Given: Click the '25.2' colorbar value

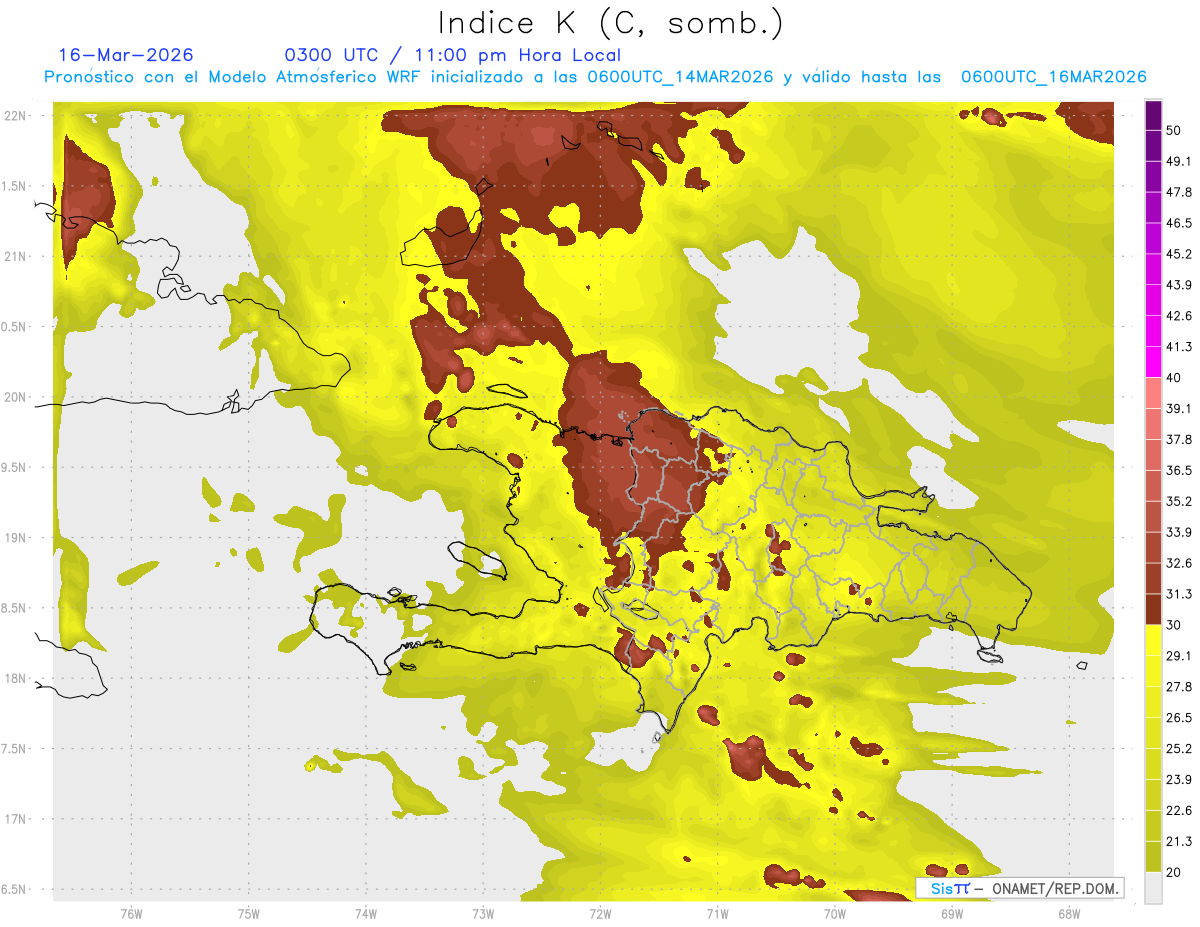Looking at the screenshot, I should click(x=1179, y=749).
